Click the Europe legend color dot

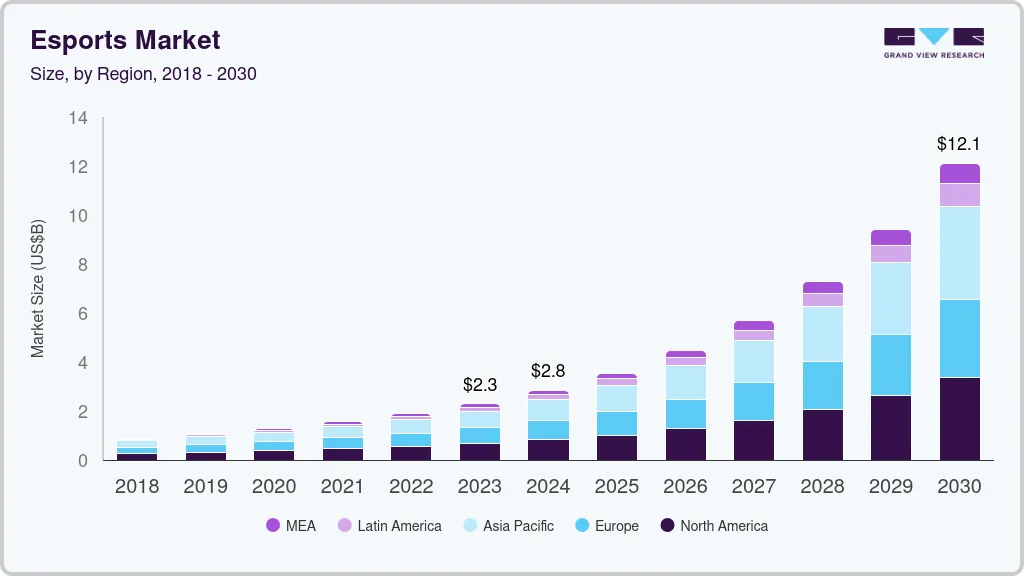coord(580,526)
